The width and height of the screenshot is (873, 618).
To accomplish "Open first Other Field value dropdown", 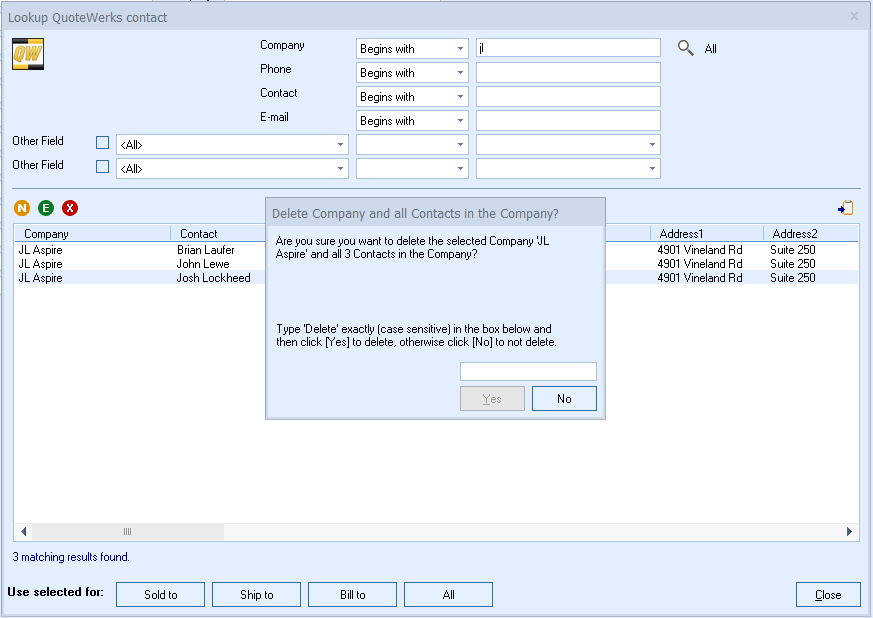I will [x=568, y=144].
